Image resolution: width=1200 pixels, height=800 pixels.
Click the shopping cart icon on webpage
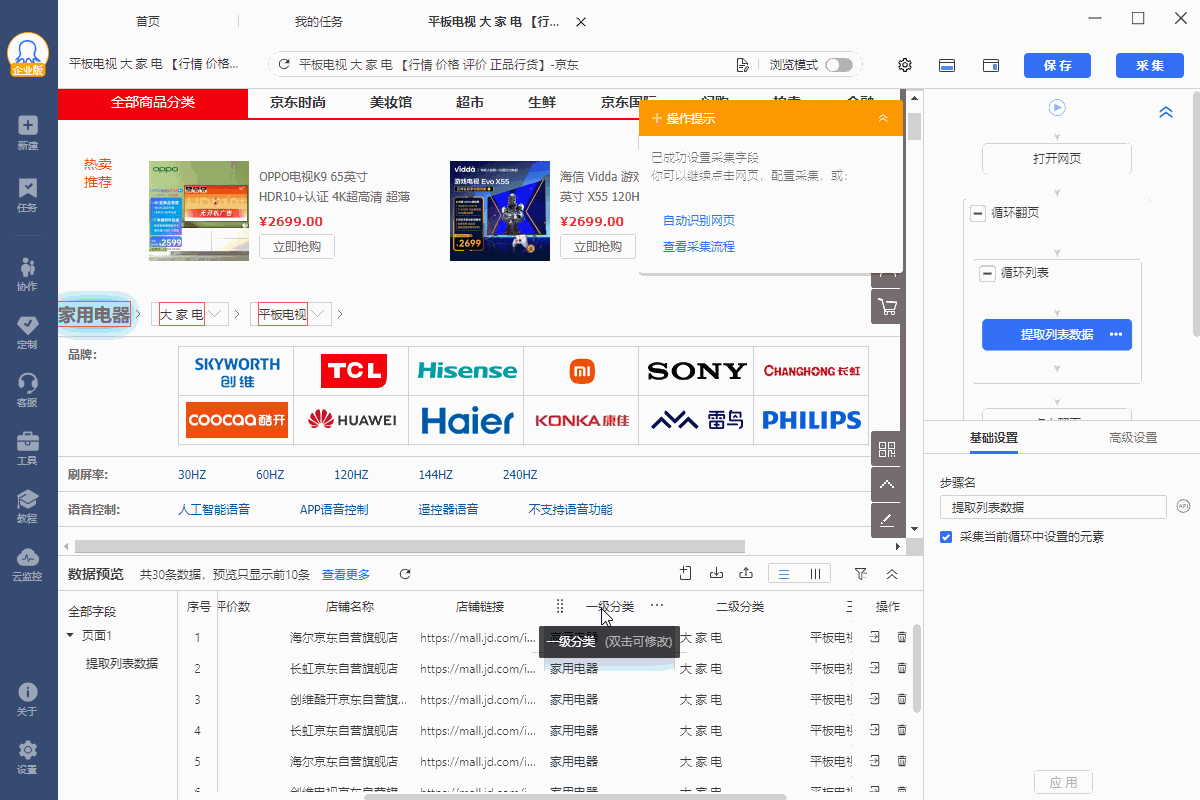click(x=887, y=306)
